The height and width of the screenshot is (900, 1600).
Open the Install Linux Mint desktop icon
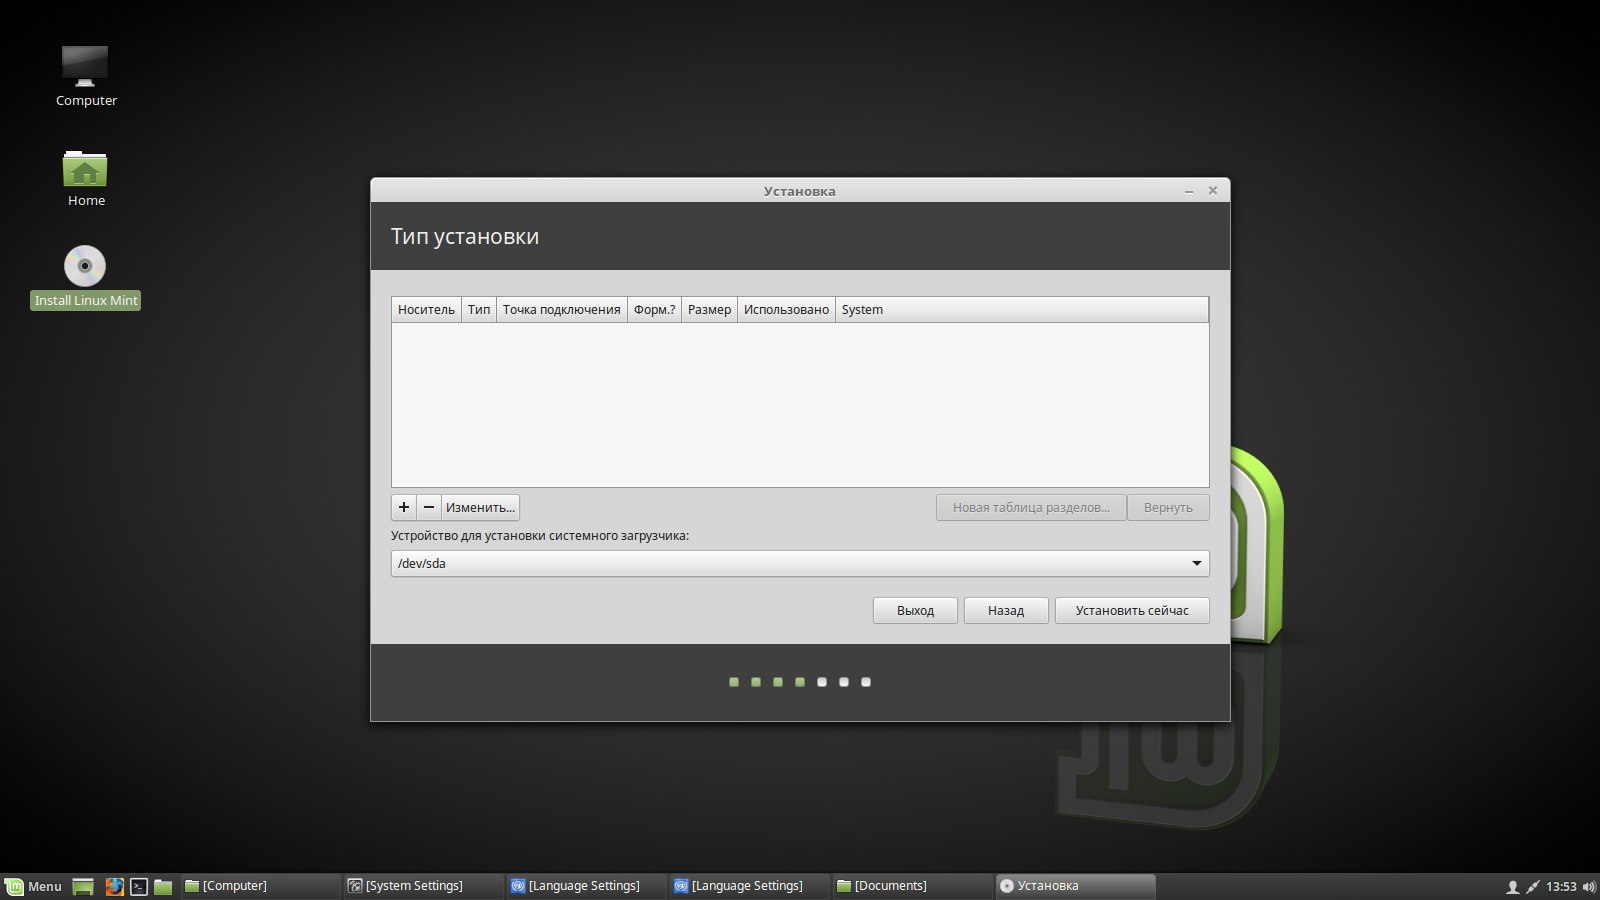point(85,267)
